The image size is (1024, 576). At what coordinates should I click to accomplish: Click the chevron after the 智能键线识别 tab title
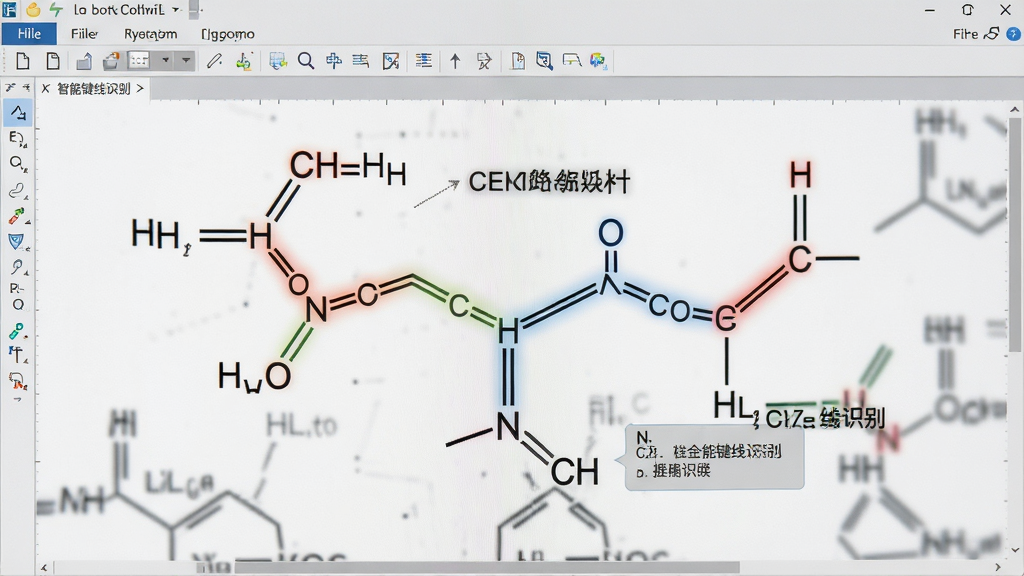[140, 88]
